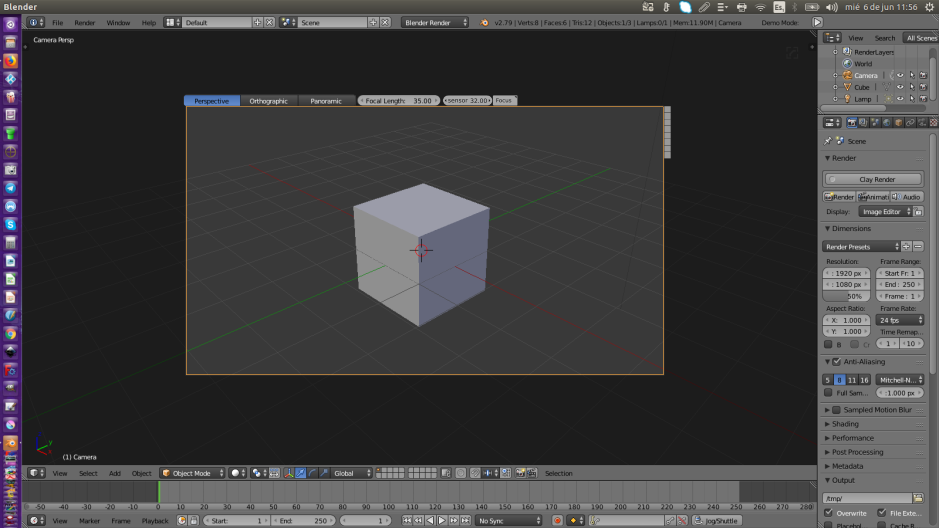The image size is (939, 528).
Task: Open the World properties tab icon
Action: [887, 123]
